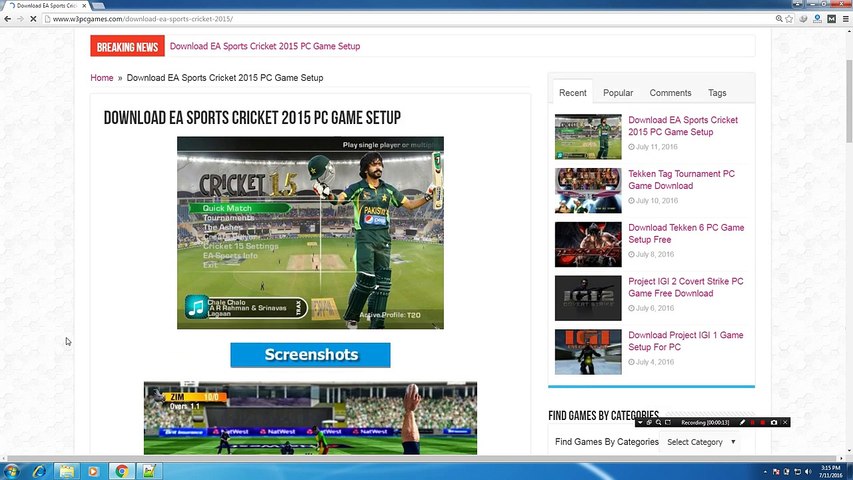The height and width of the screenshot is (480, 853).
Task: Switch to the Tags tab
Action: coord(717,93)
